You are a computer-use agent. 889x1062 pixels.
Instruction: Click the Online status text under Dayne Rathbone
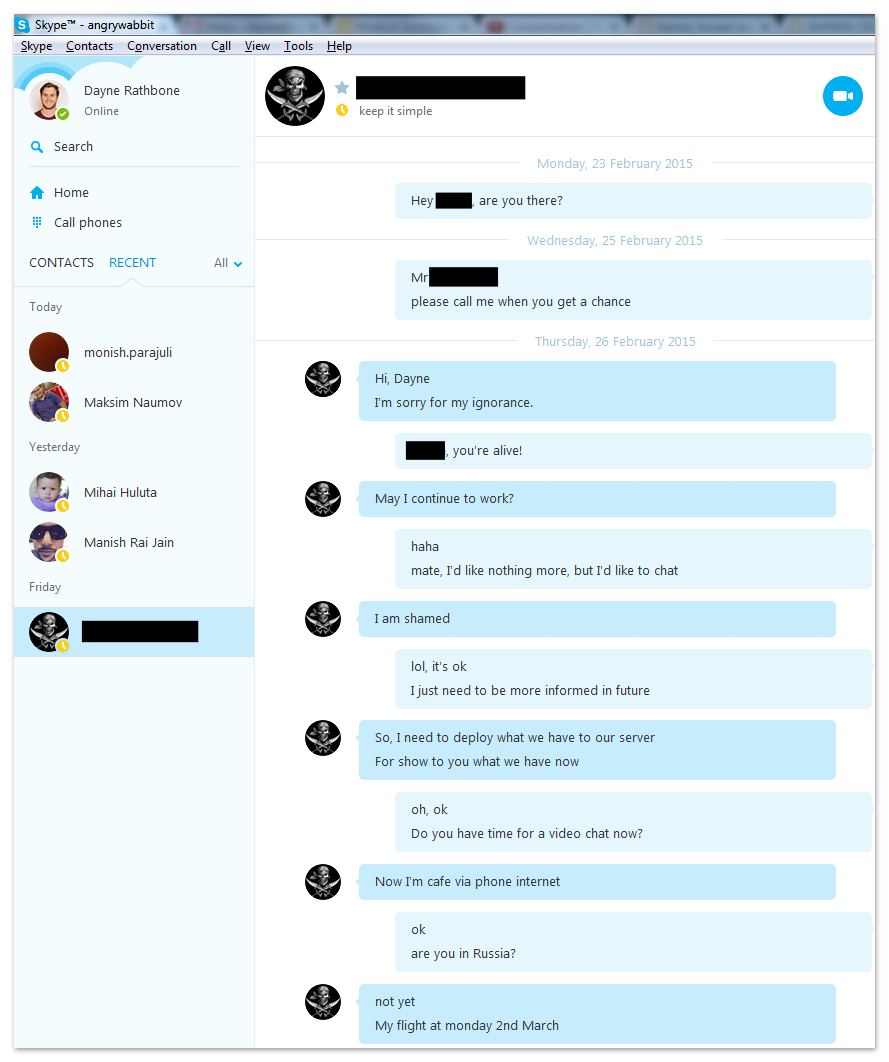tap(102, 111)
